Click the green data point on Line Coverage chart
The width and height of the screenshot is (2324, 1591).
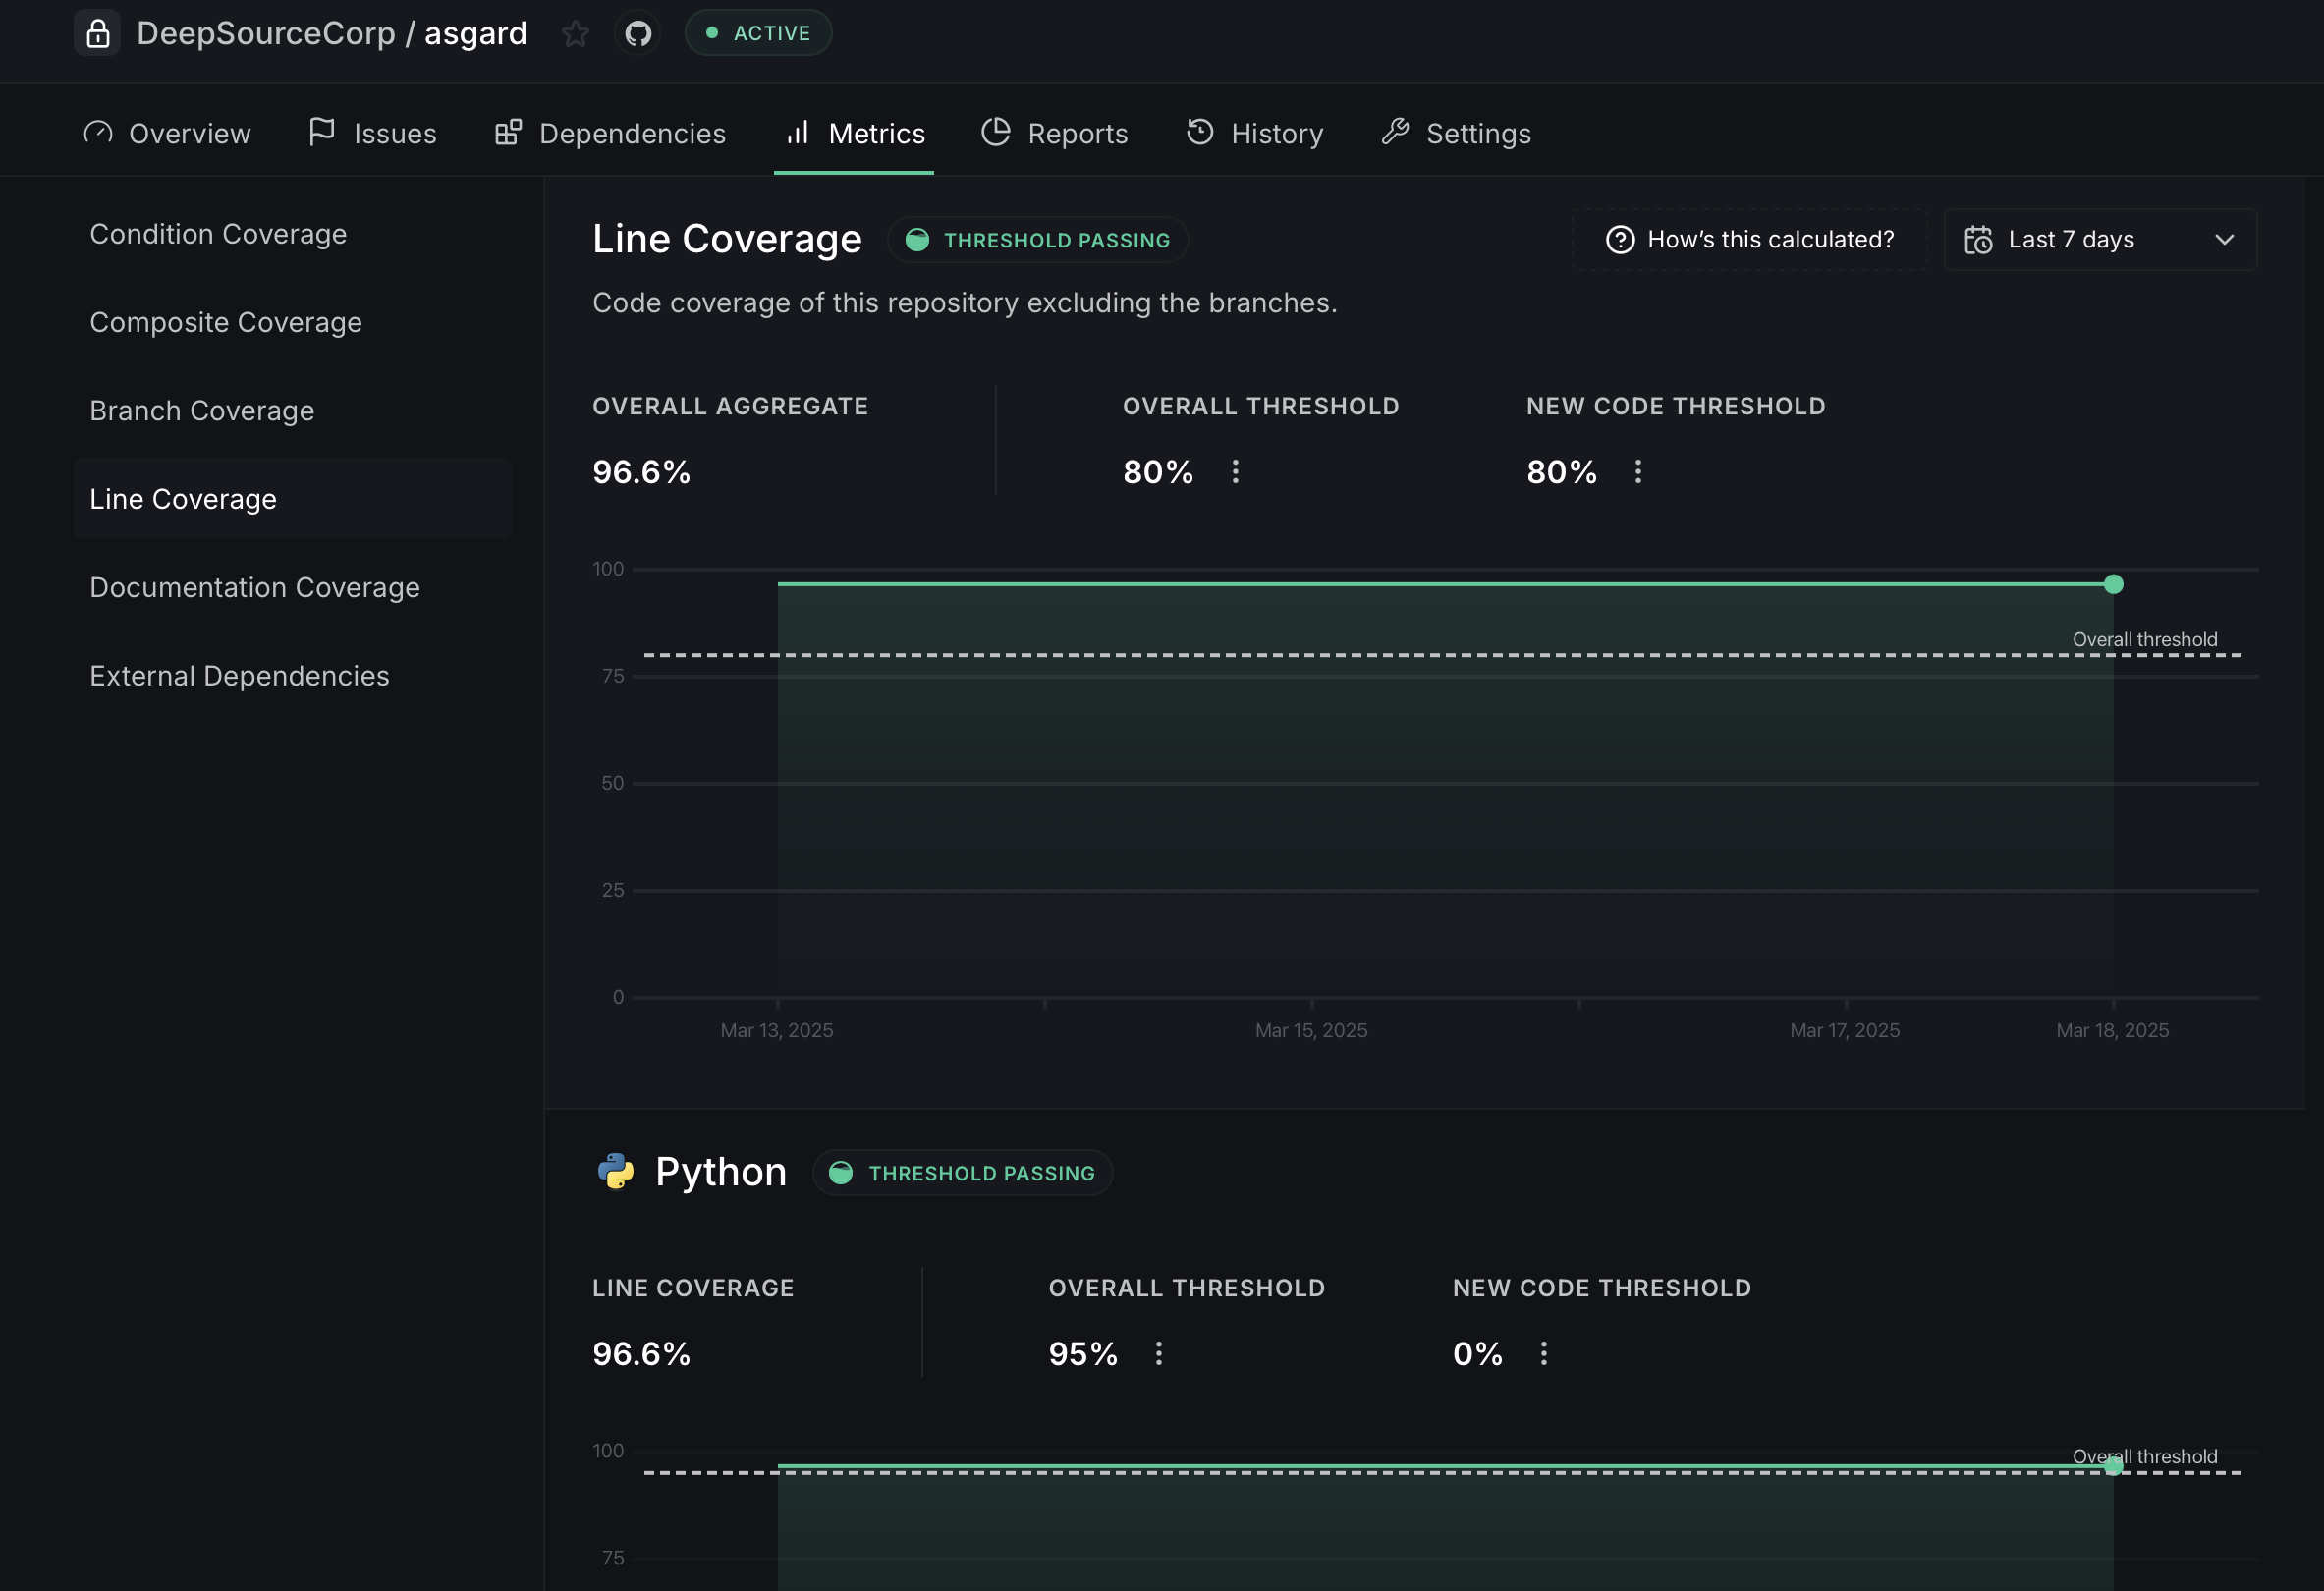point(2113,585)
